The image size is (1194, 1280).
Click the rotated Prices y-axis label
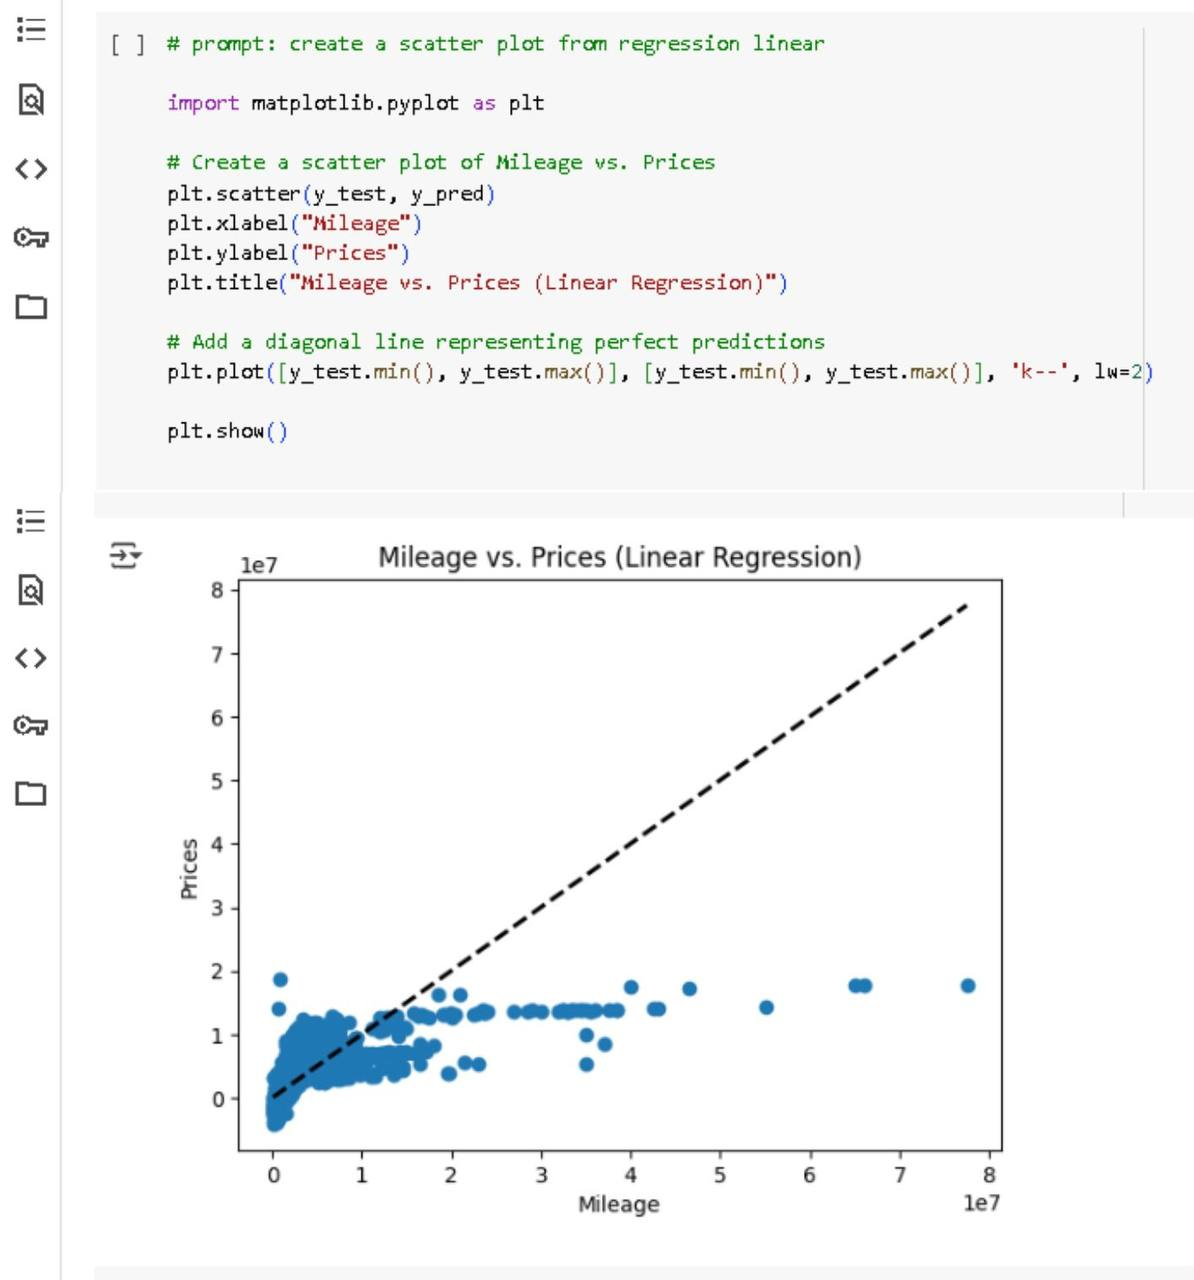[189, 868]
